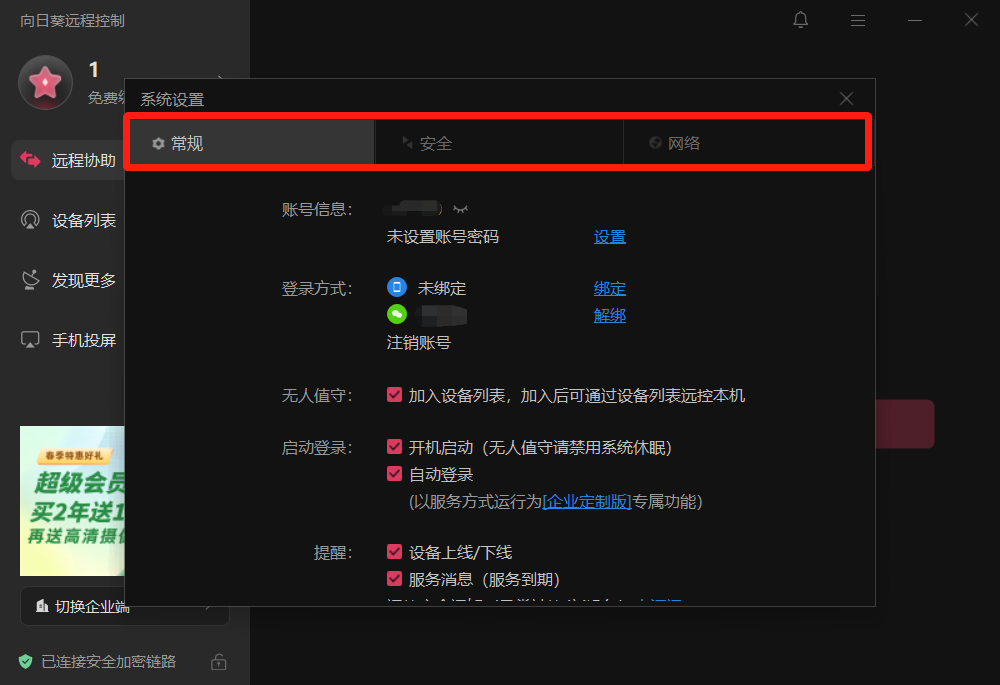Viewport: 1000px width, 685px height.
Task: Switch to the 常规 tab
Action: (252, 143)
